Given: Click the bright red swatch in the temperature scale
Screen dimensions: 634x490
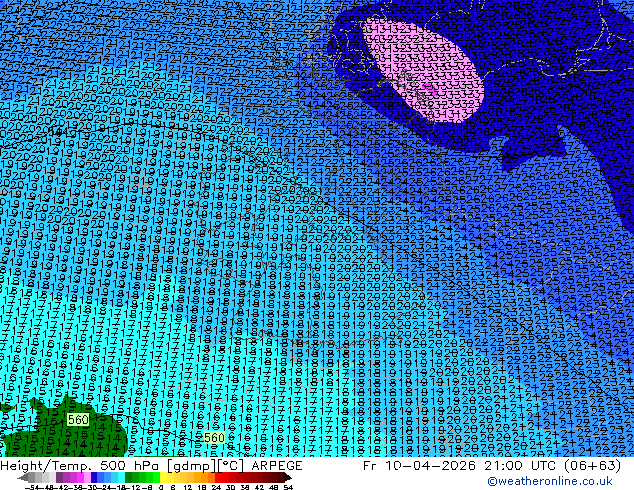Looking at the screenshot, I should pyautogui.click(x=218, y=478).
